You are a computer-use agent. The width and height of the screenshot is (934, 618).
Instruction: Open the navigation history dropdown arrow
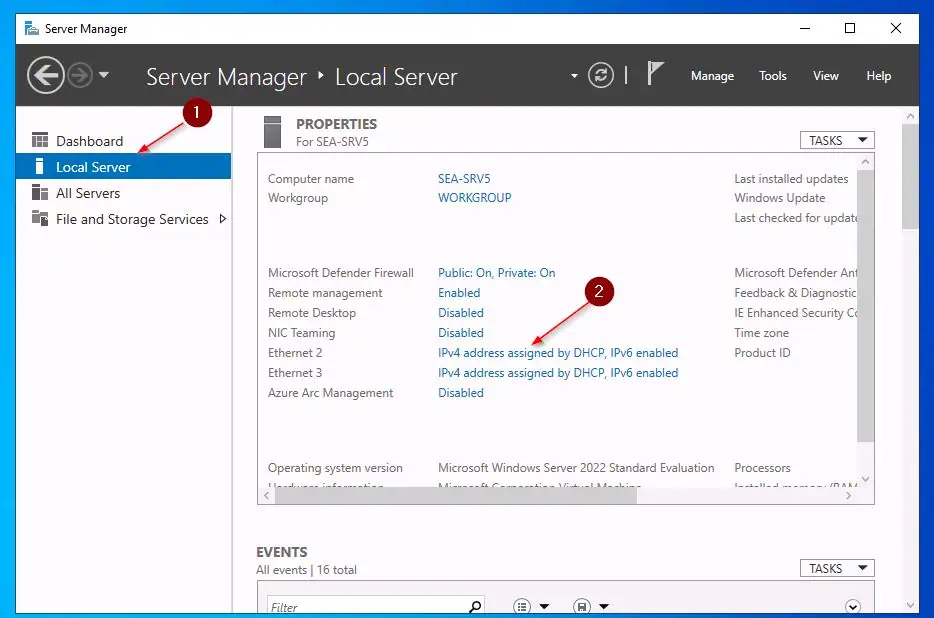104,75
